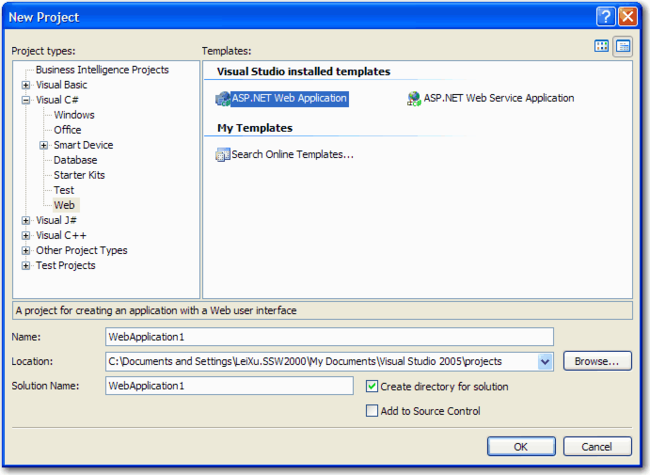This screenshot has width=650, height=475.
Task: Open the Location dropdown arrow
Action: [545, 362]
